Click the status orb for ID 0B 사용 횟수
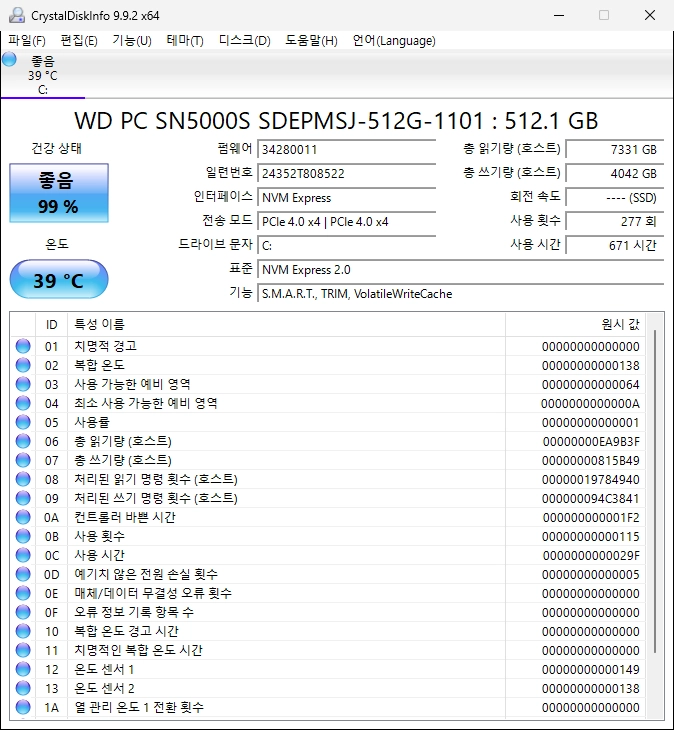Viewport: 674px width, 730px height. pos(23,536)
